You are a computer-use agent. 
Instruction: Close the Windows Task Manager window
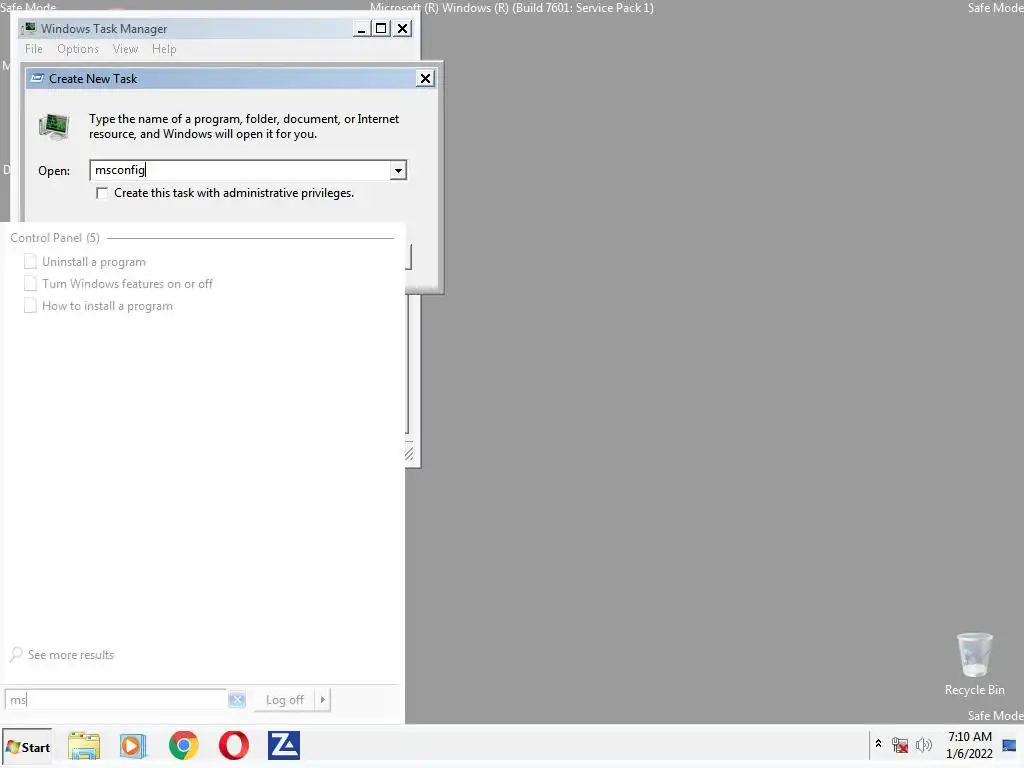[x=403, y=29]
